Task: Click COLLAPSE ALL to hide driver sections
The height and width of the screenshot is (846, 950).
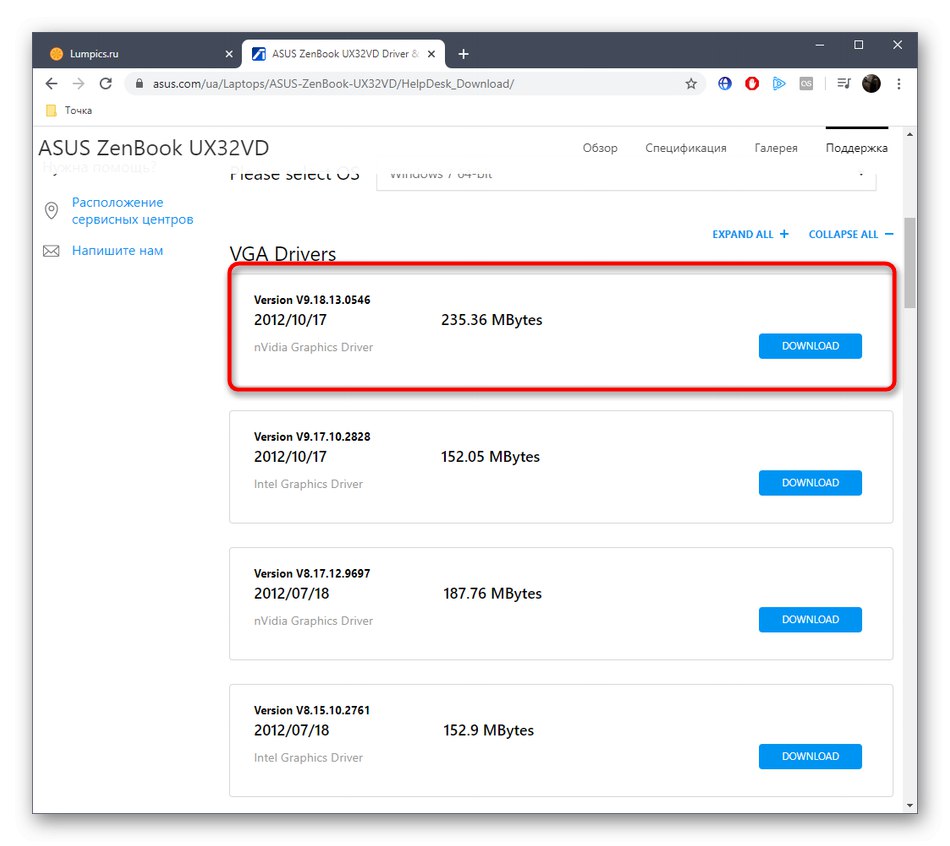Action: coord(849,233)
